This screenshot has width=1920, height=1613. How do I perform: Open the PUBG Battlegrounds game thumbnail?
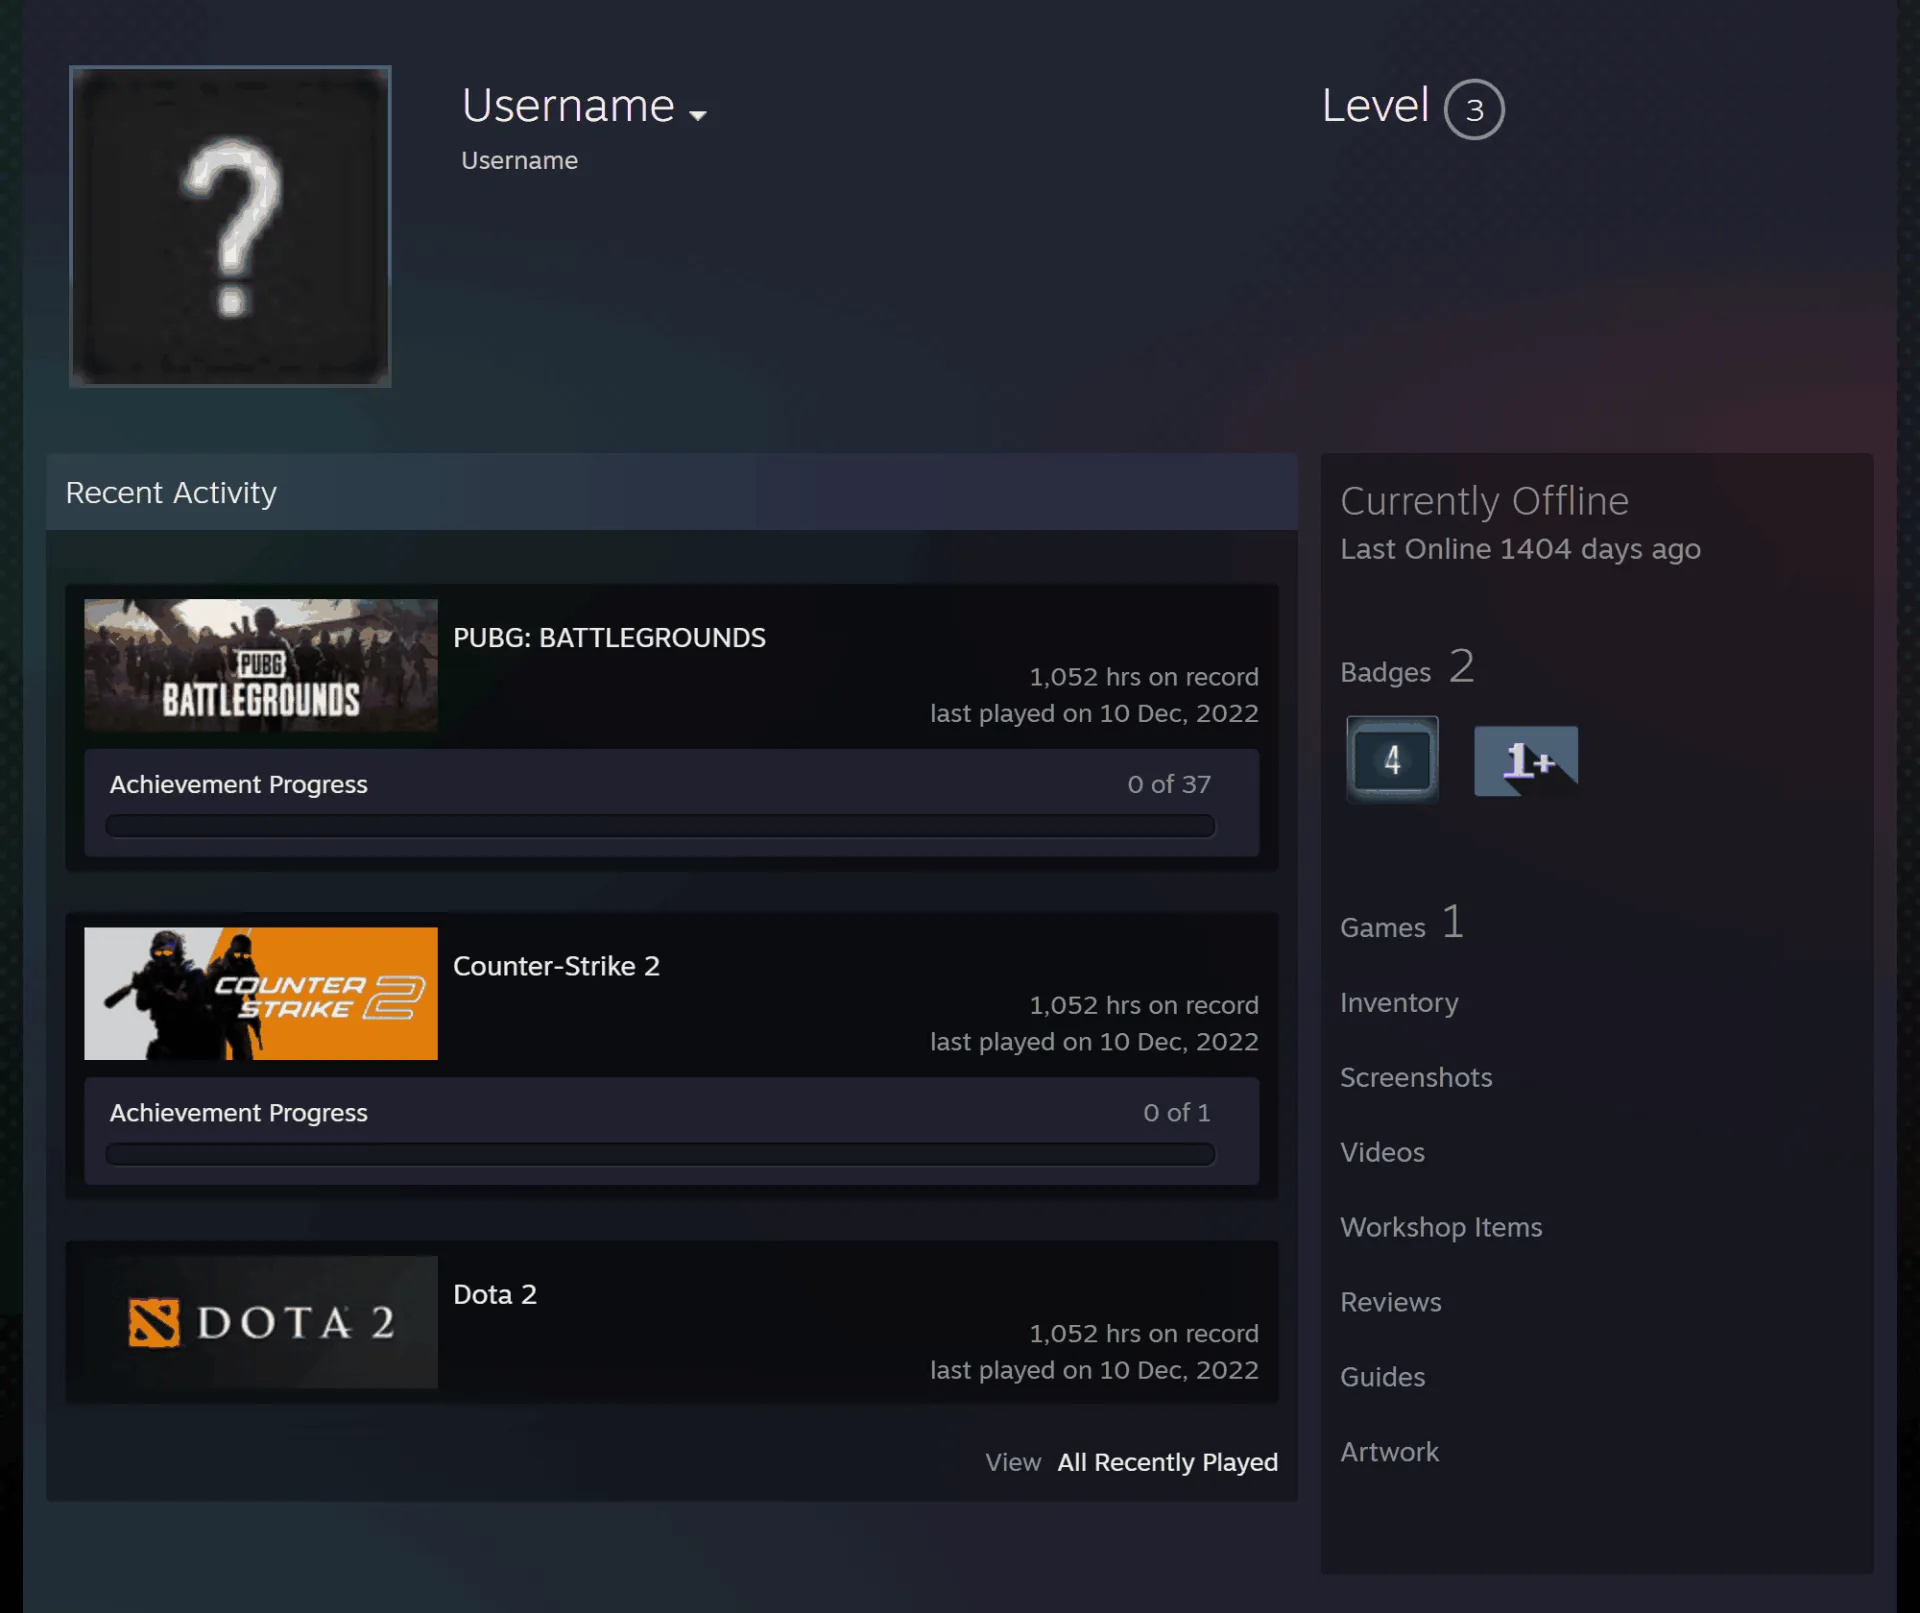coord(261,665)
